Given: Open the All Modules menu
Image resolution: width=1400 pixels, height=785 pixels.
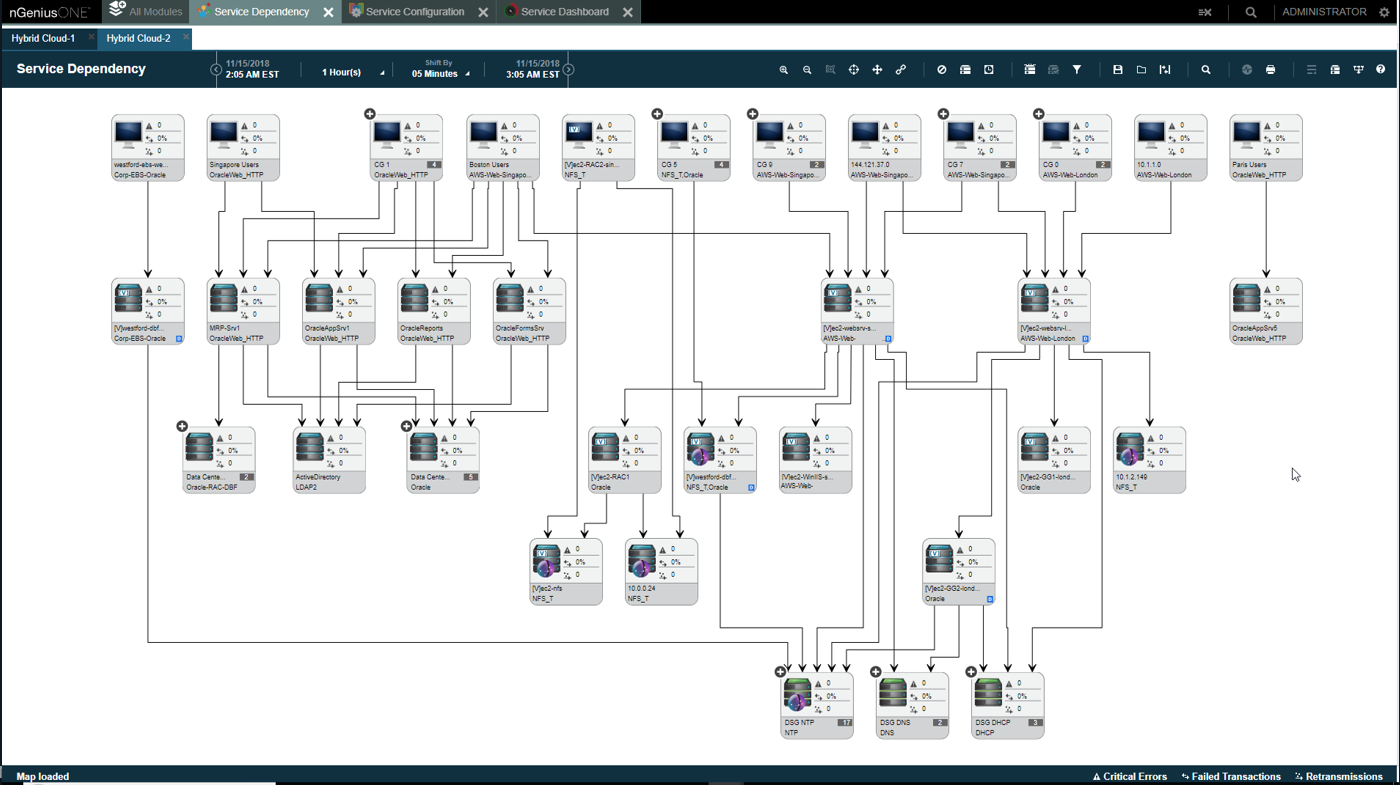Looking at the screenshot, I should (146, 12).
